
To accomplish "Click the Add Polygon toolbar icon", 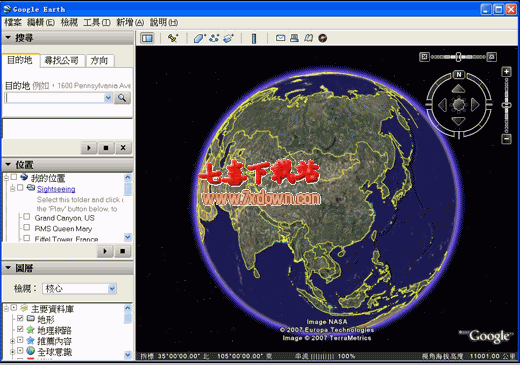I will 200,38.
